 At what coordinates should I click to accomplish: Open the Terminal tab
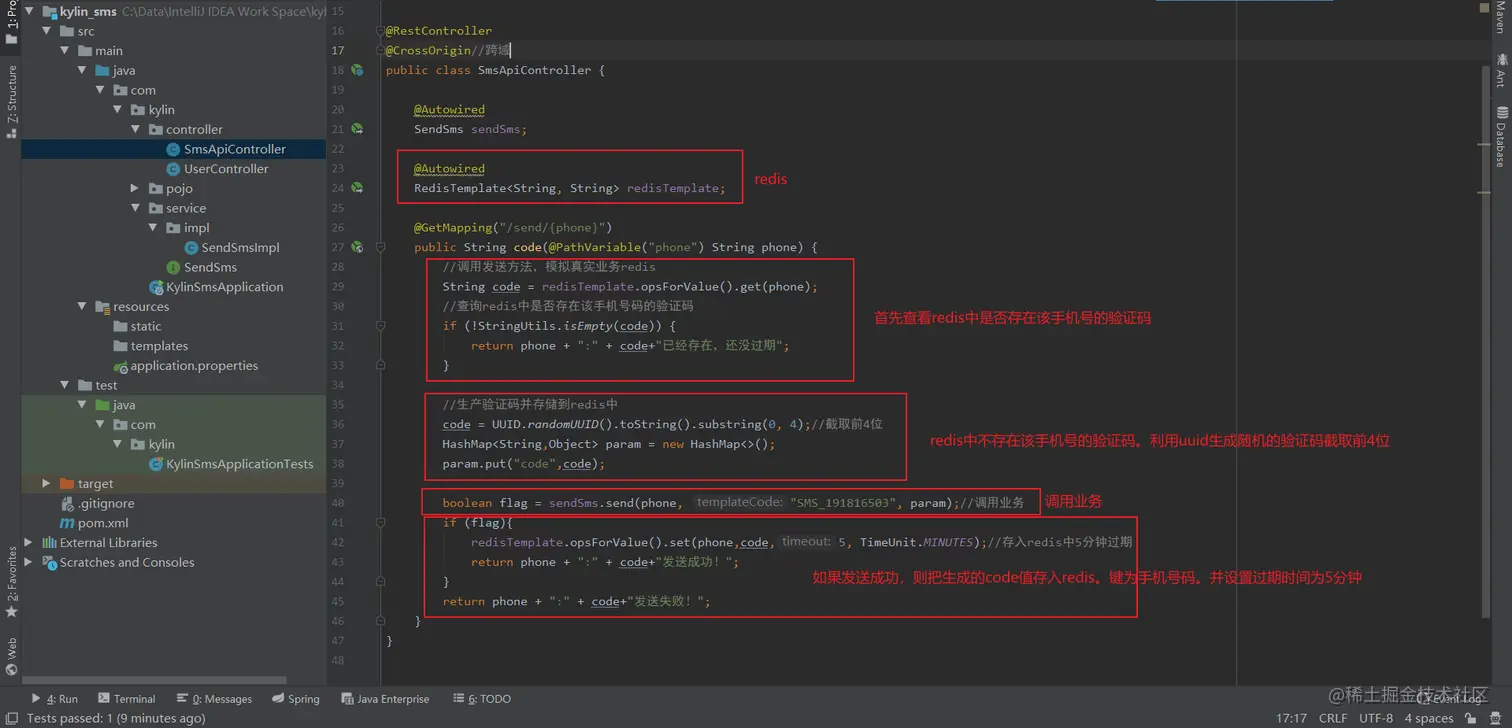click(x=127, y=699)
